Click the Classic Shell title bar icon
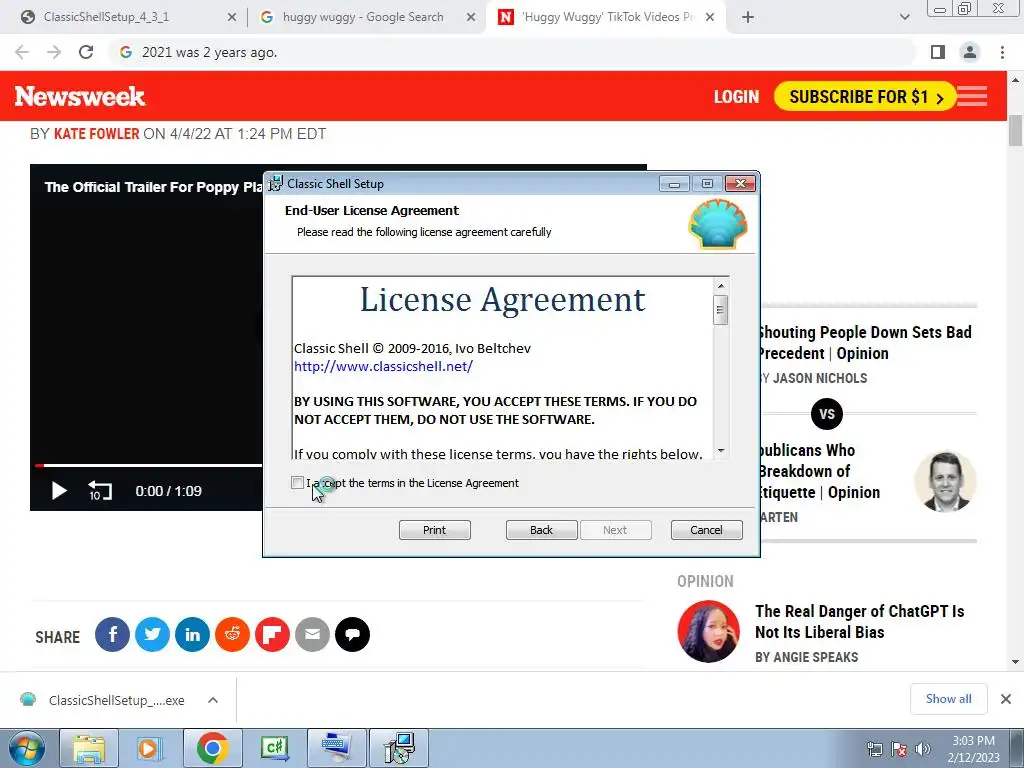The width and height of the screenshot is (1024, 768). [x=276, y=184]
